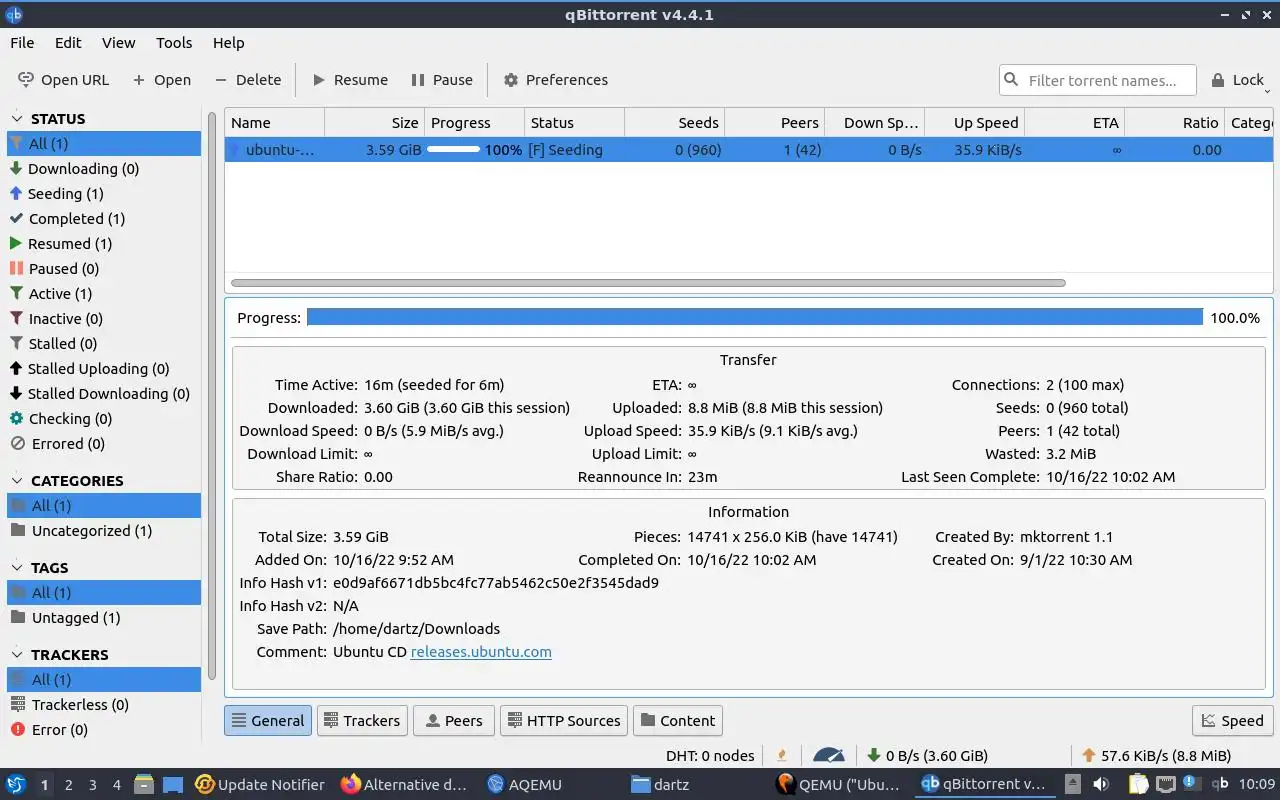Viewport: 1280px width, 800px height.
Task: Open the Edit menu
Action: pyautogui.click(x=68, y=43)
